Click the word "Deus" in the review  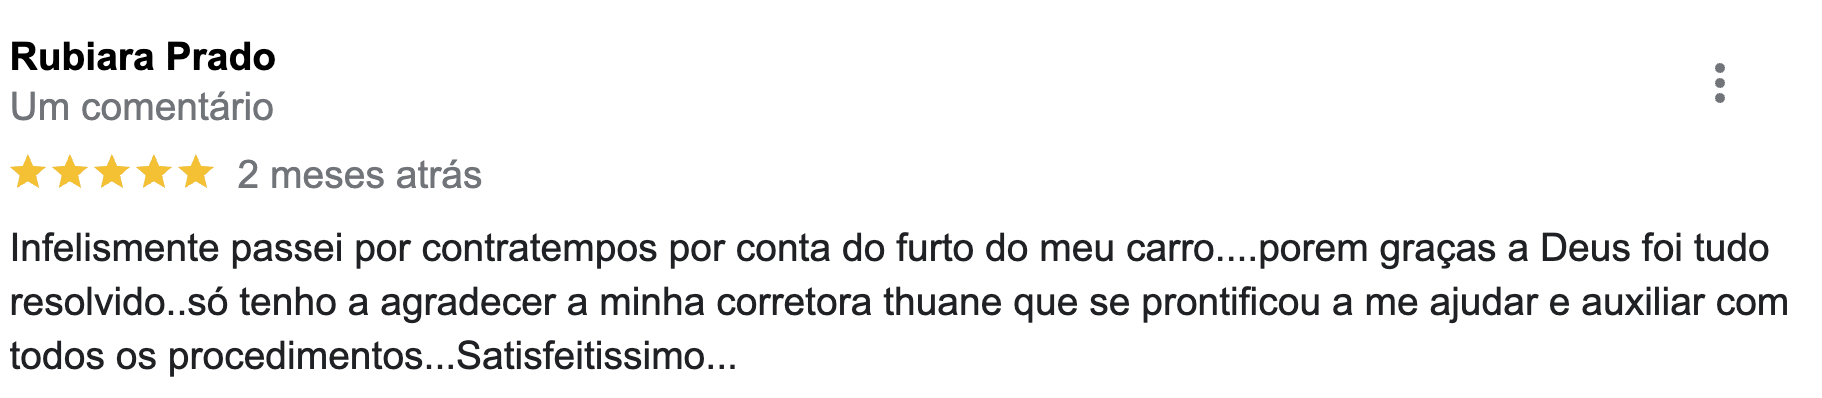click(1585, 248)
